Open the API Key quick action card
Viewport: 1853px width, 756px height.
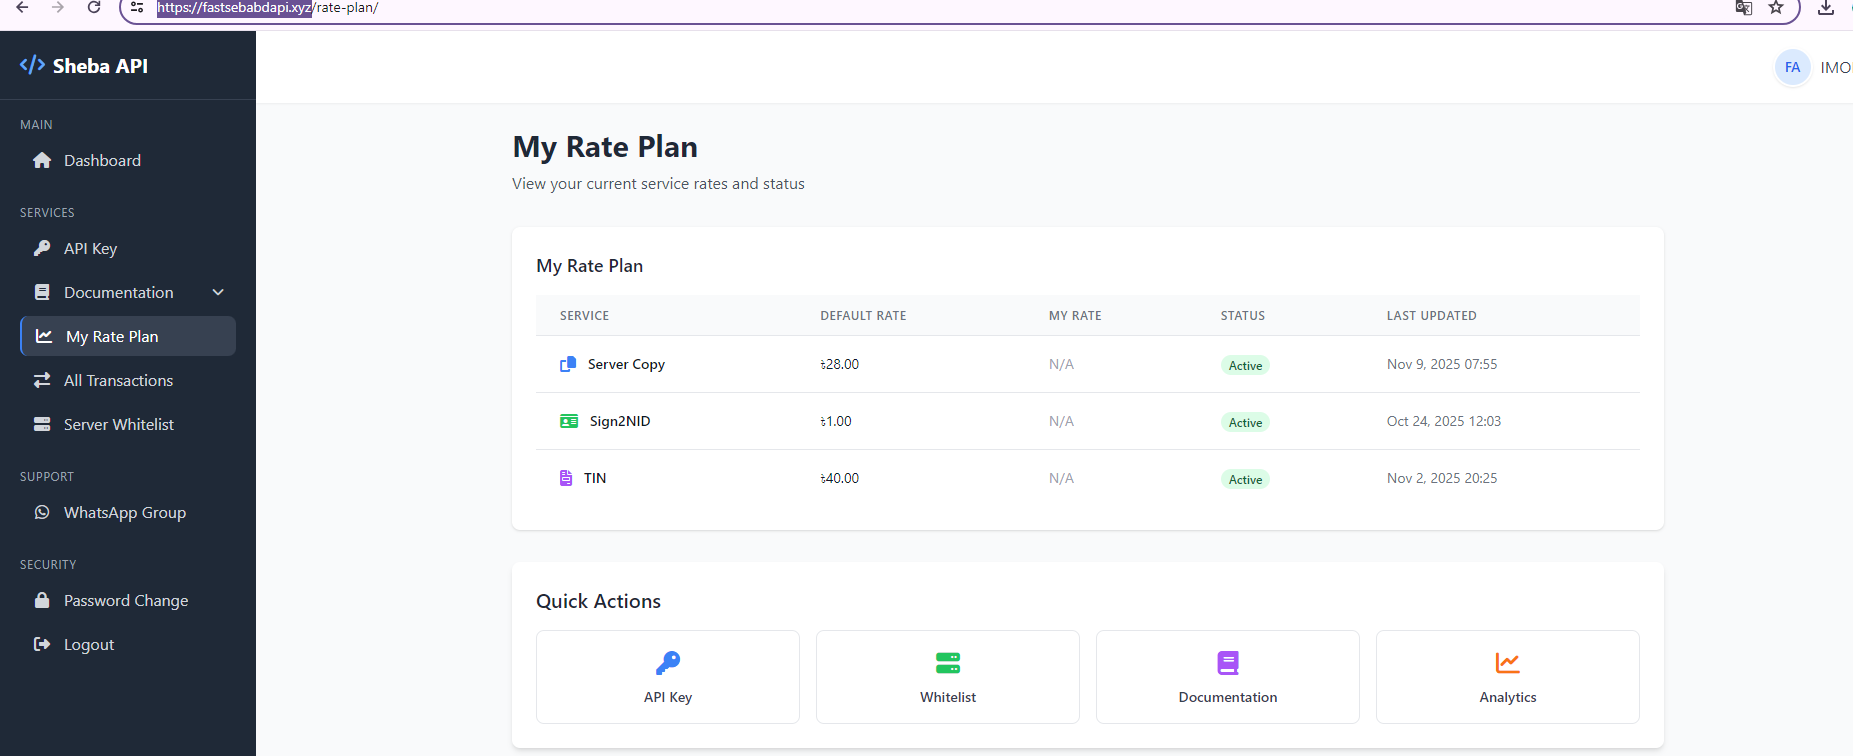(x=668, y=677)
